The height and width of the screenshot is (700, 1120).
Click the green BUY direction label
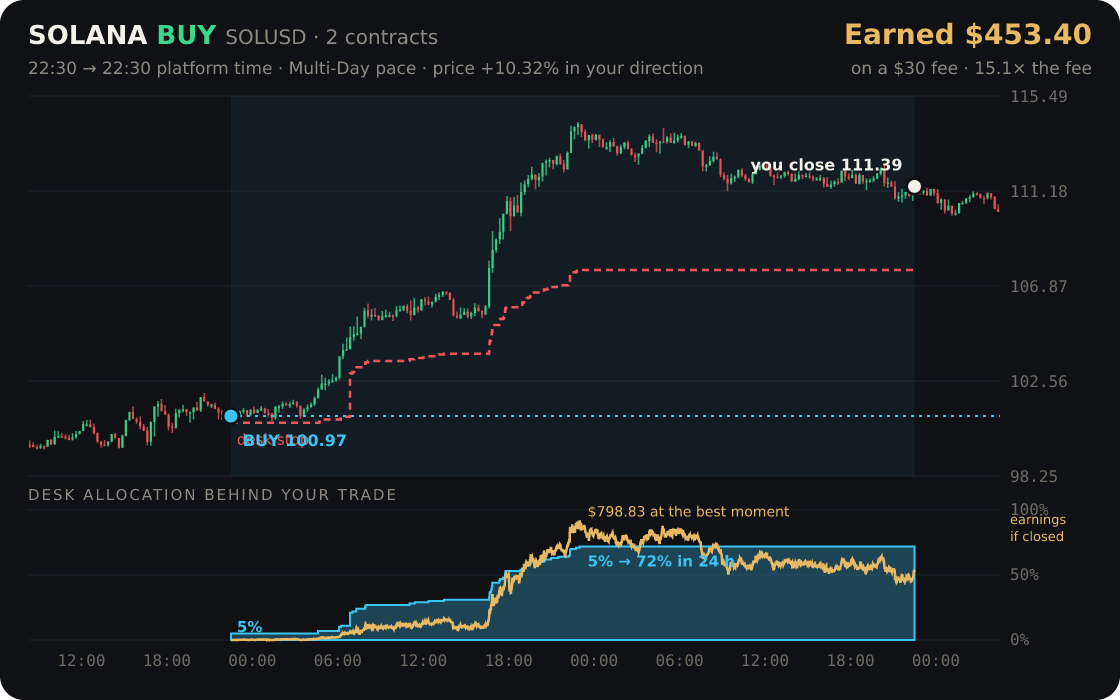pyautogui.click(x=186, y=36)
